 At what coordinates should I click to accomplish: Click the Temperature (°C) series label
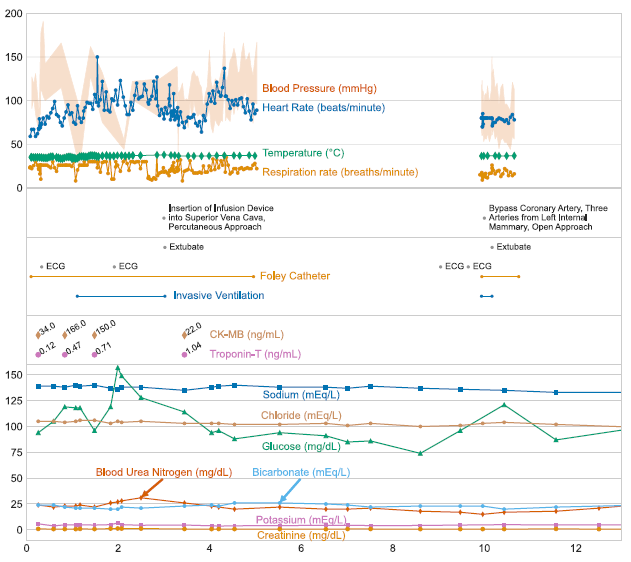[303, 153]
